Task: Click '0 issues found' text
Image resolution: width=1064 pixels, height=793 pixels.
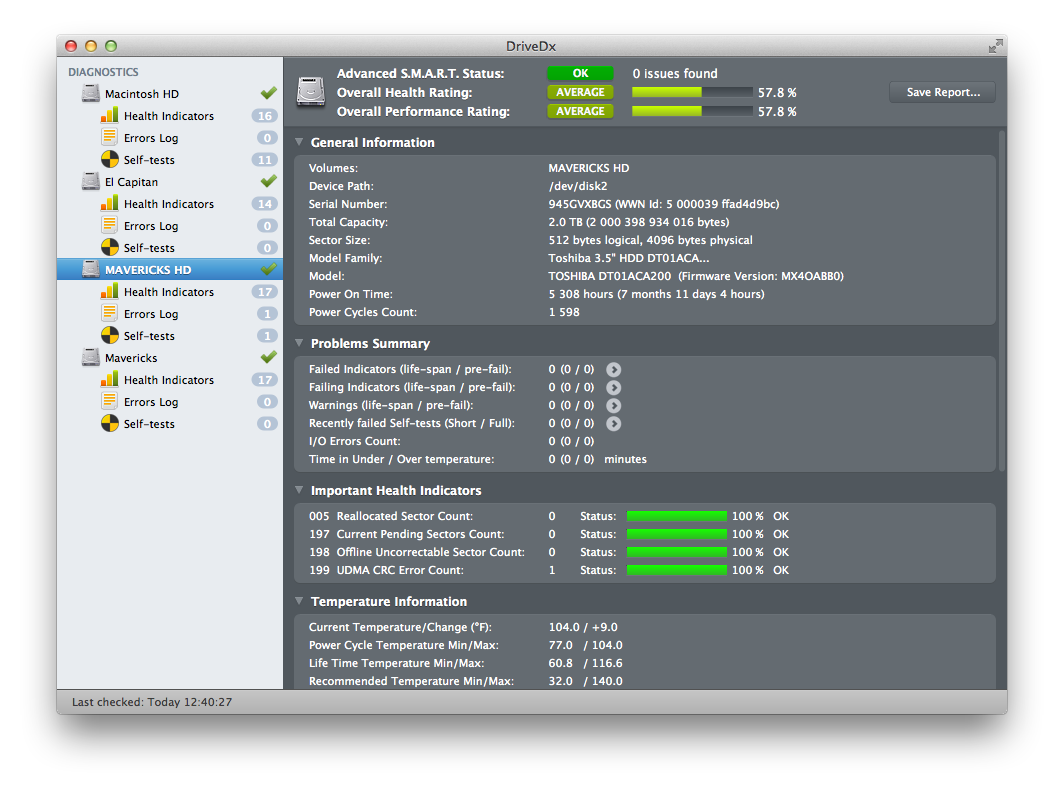Action: [674, 73]
